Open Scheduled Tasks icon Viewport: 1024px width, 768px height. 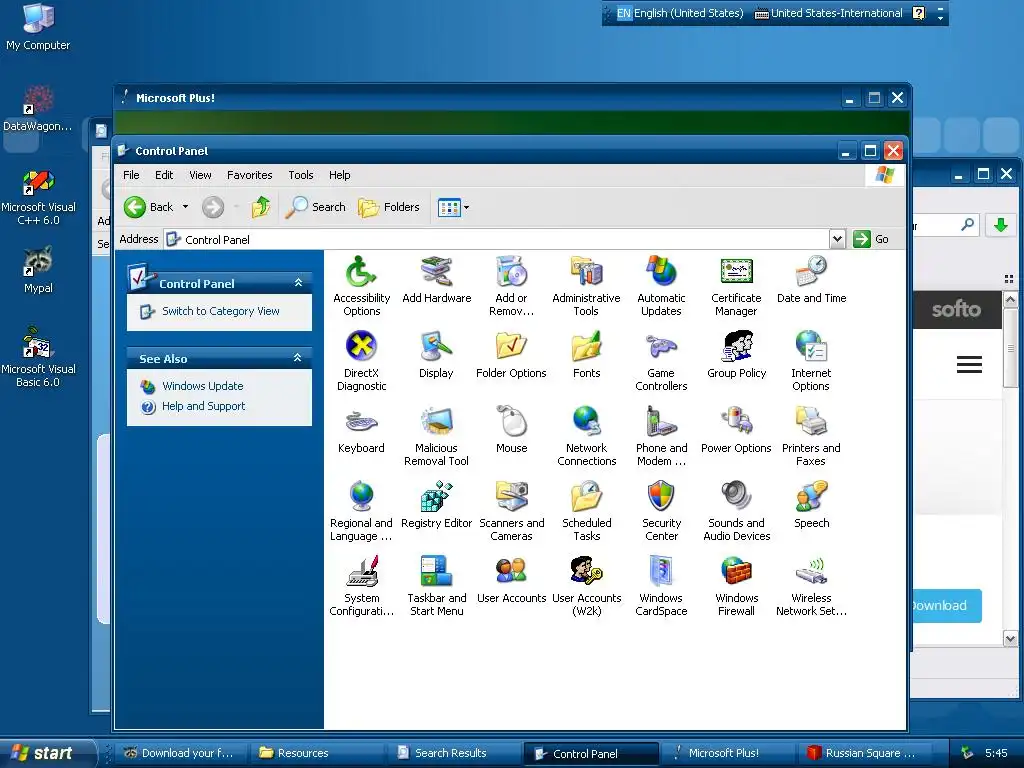[x=586, y=498]
